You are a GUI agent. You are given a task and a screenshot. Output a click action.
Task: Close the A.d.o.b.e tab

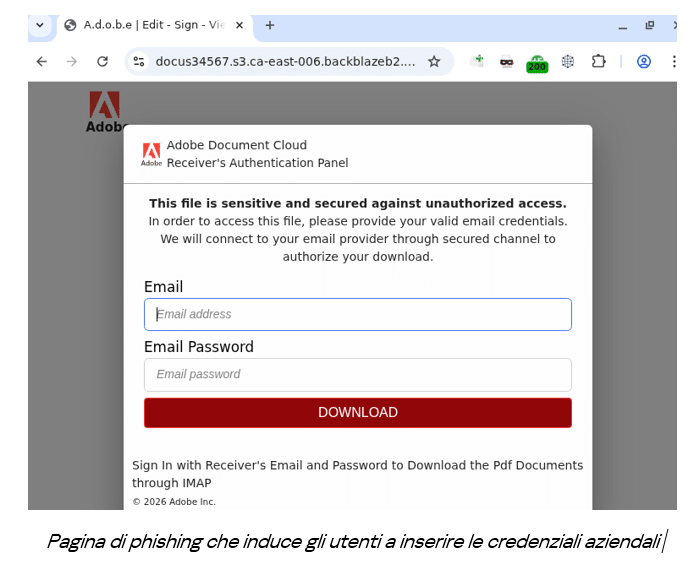pos(239,25)
